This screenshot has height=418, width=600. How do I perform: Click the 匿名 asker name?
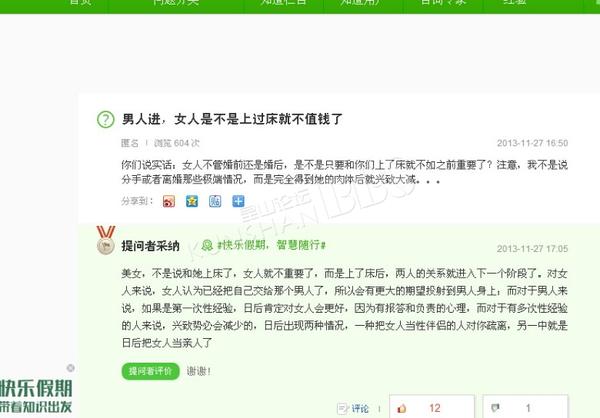point(130,143)
